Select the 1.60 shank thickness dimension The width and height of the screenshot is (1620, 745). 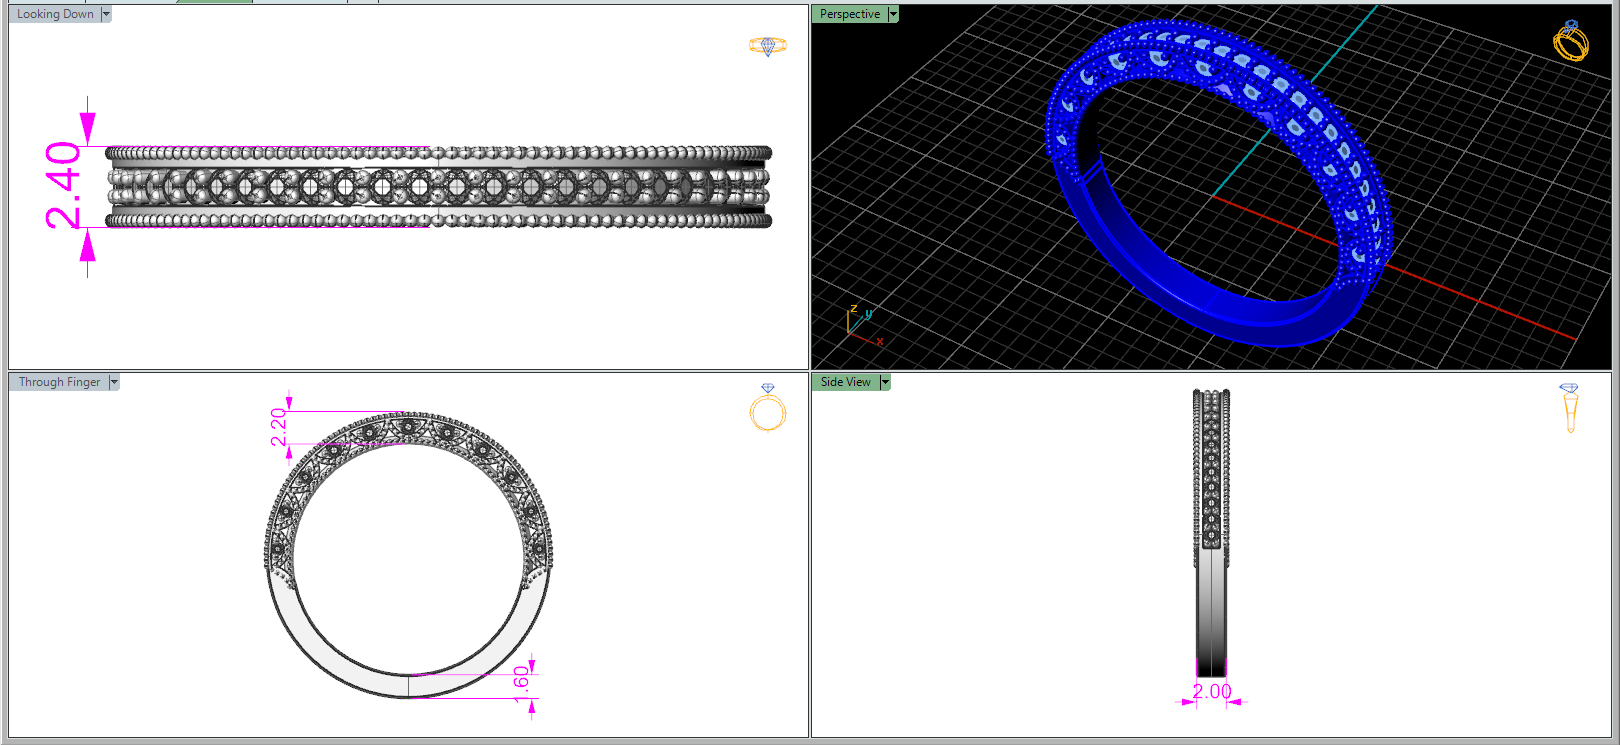click(x=521, y=685)
